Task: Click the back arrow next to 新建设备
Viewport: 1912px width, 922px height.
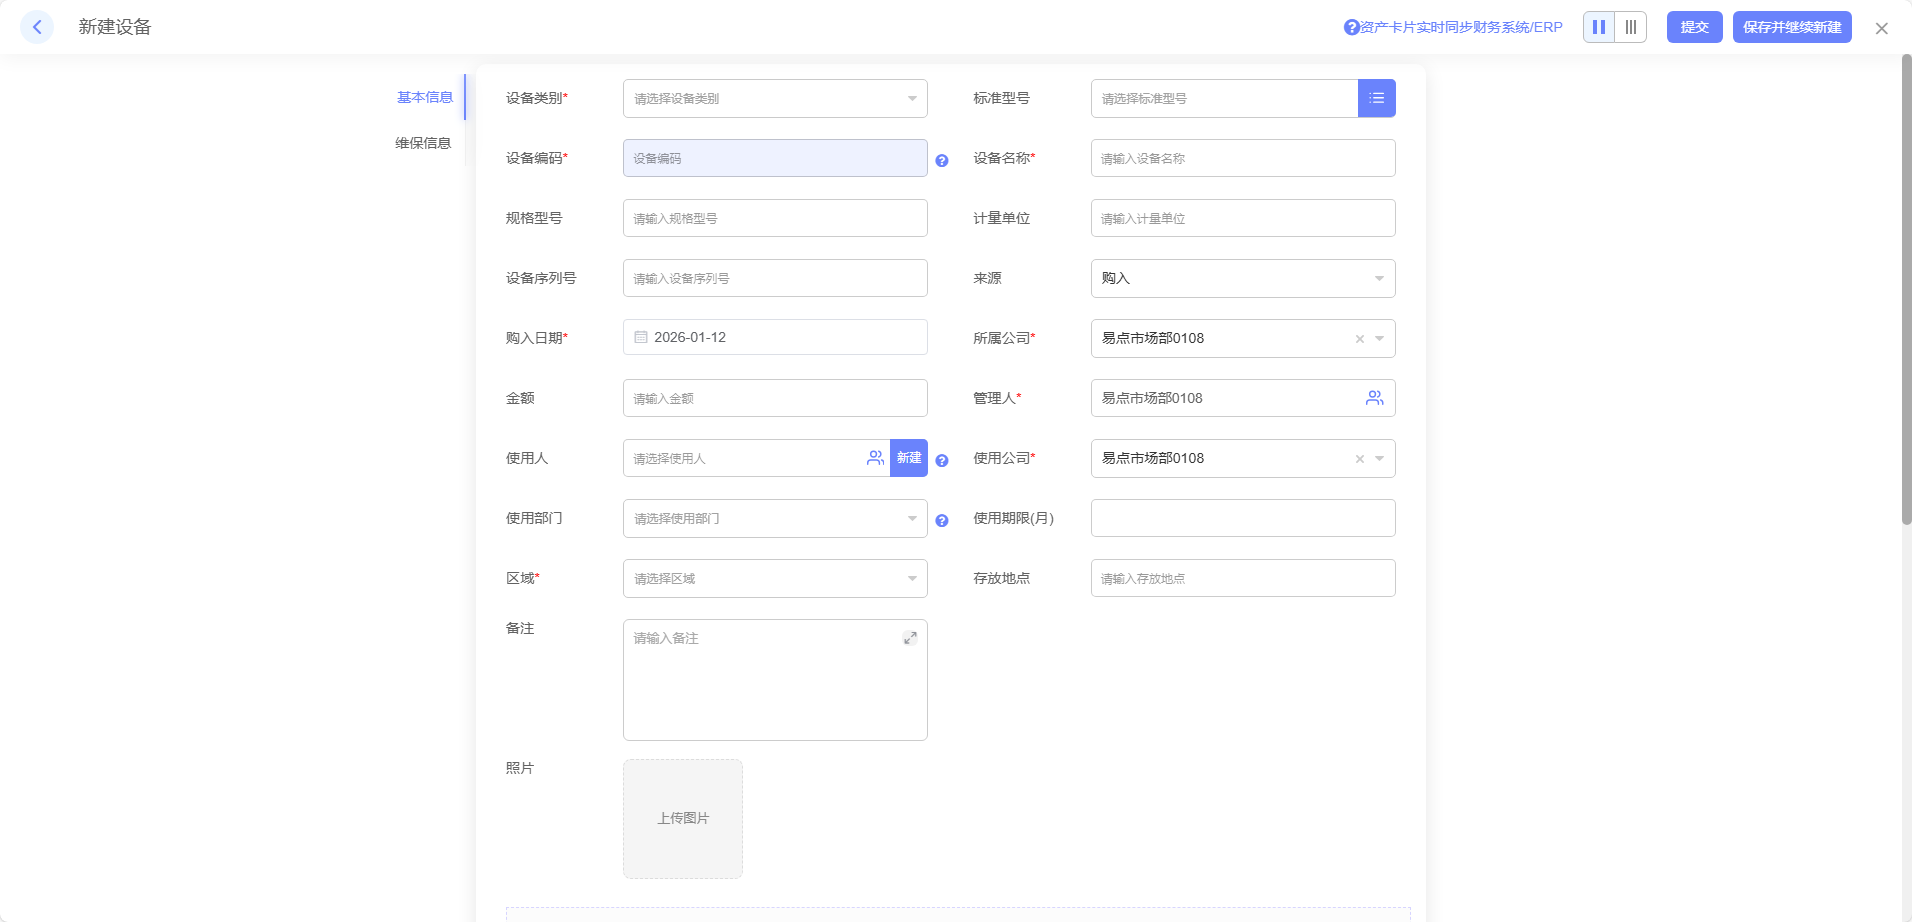Action: click(x=37, y=27)
